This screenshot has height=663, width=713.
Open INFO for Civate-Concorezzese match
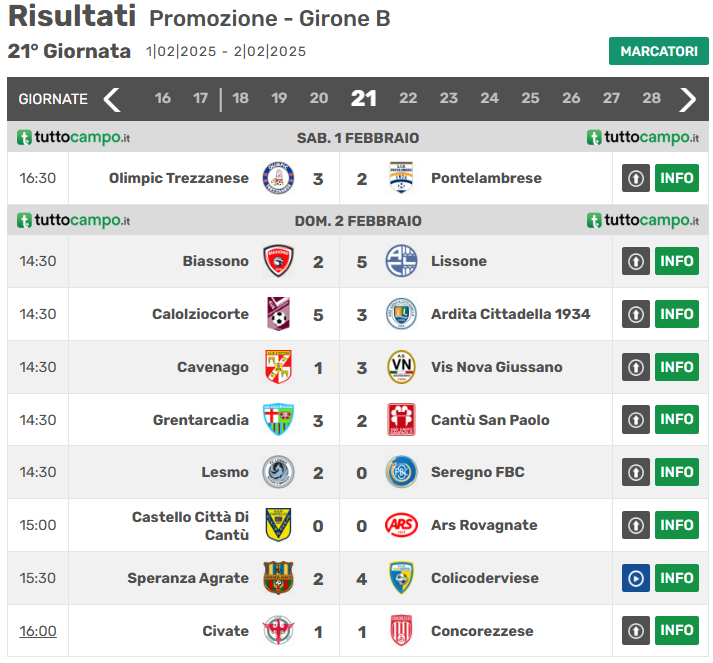[x=677, y=631]
